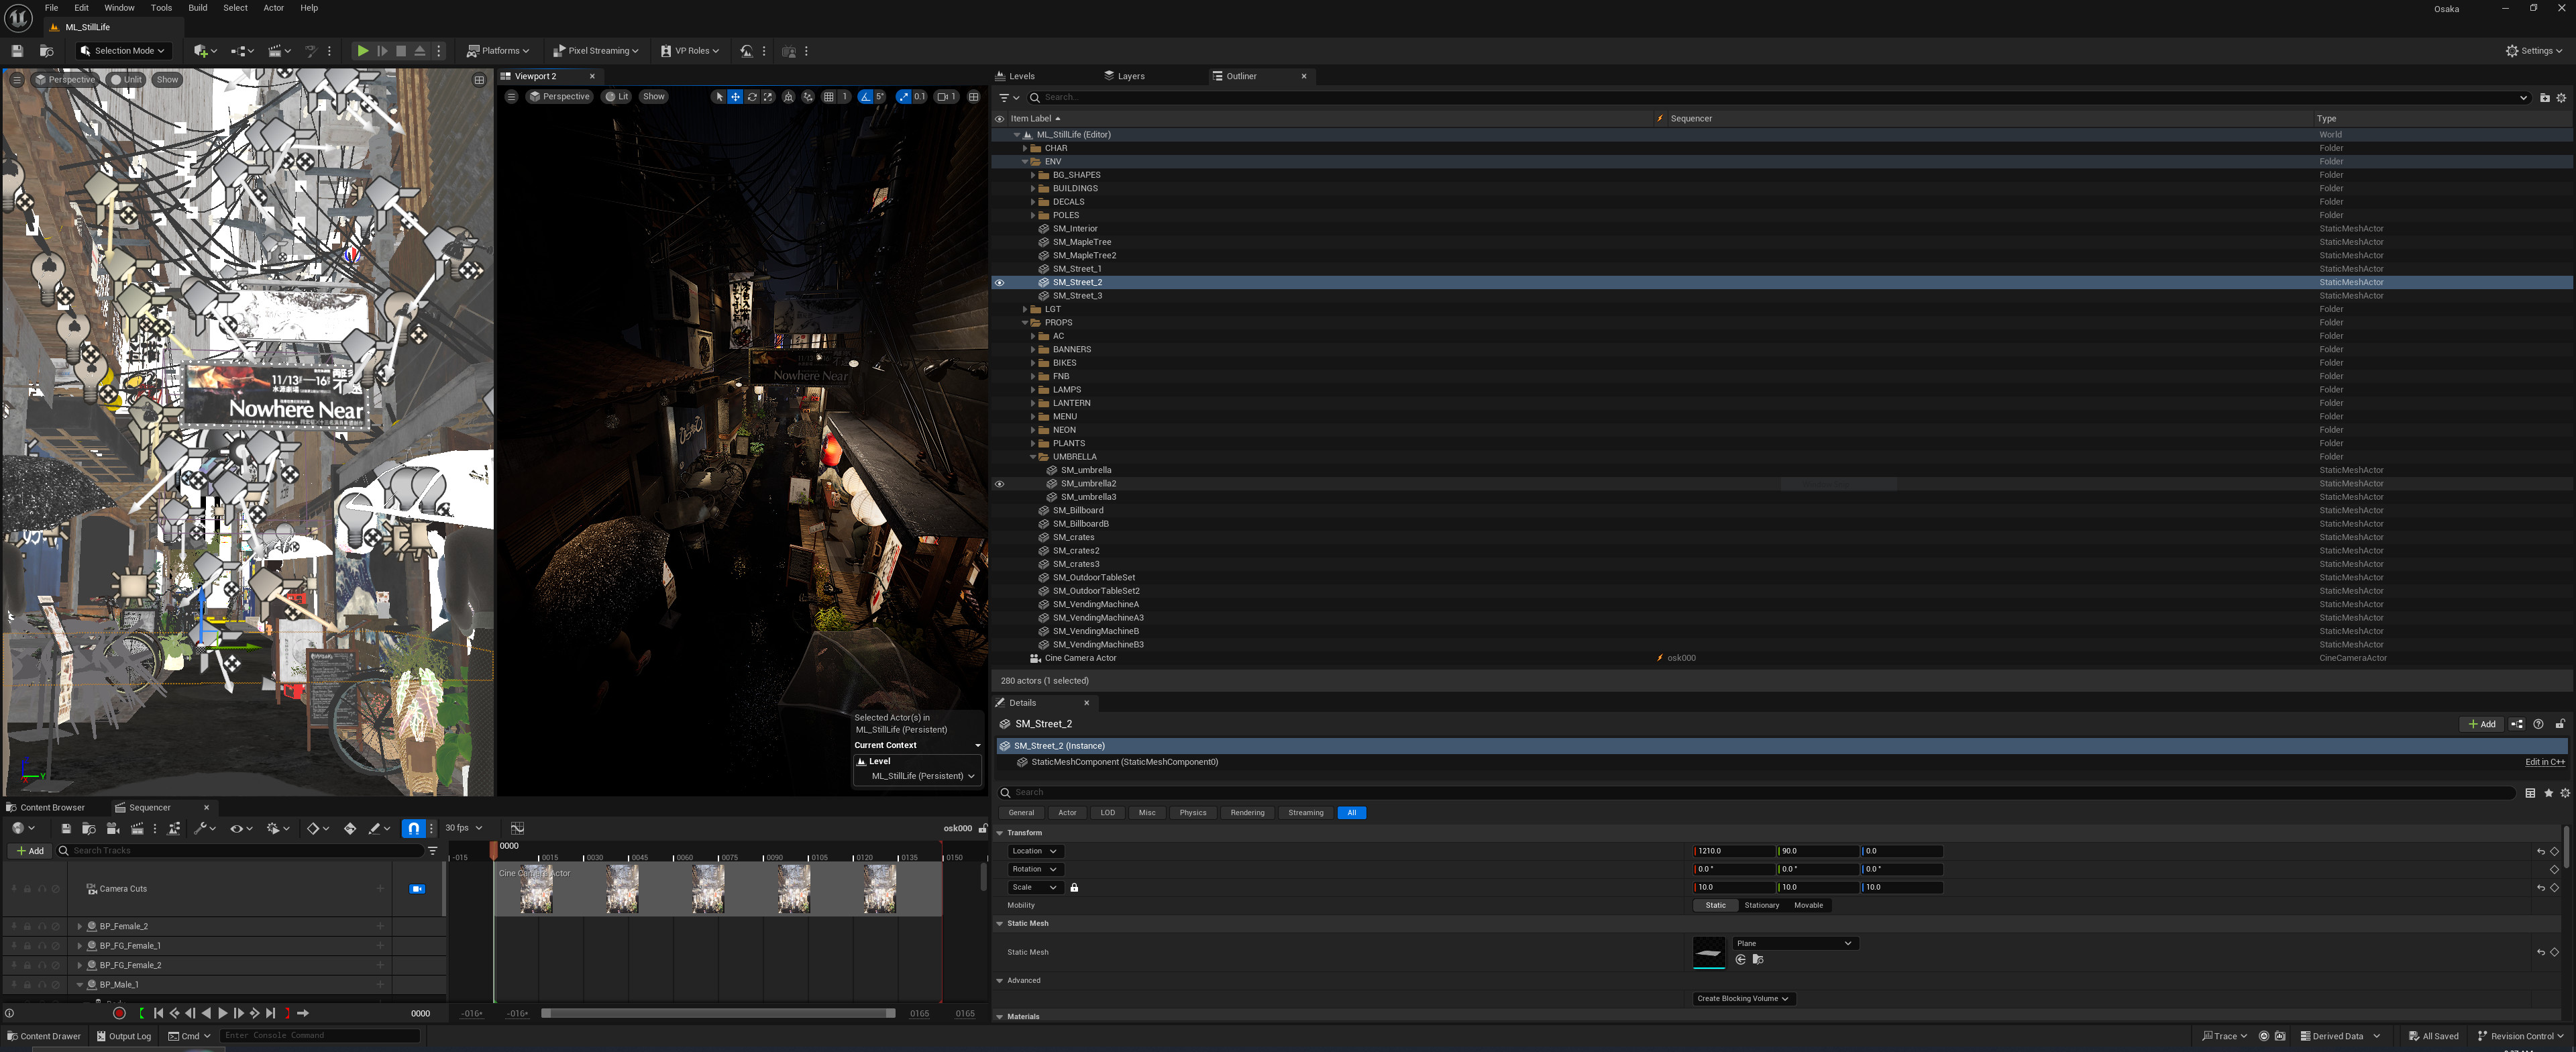Click the Add button in Sequencer tracks
The image size is (2576, 1052).
(30, 852)
